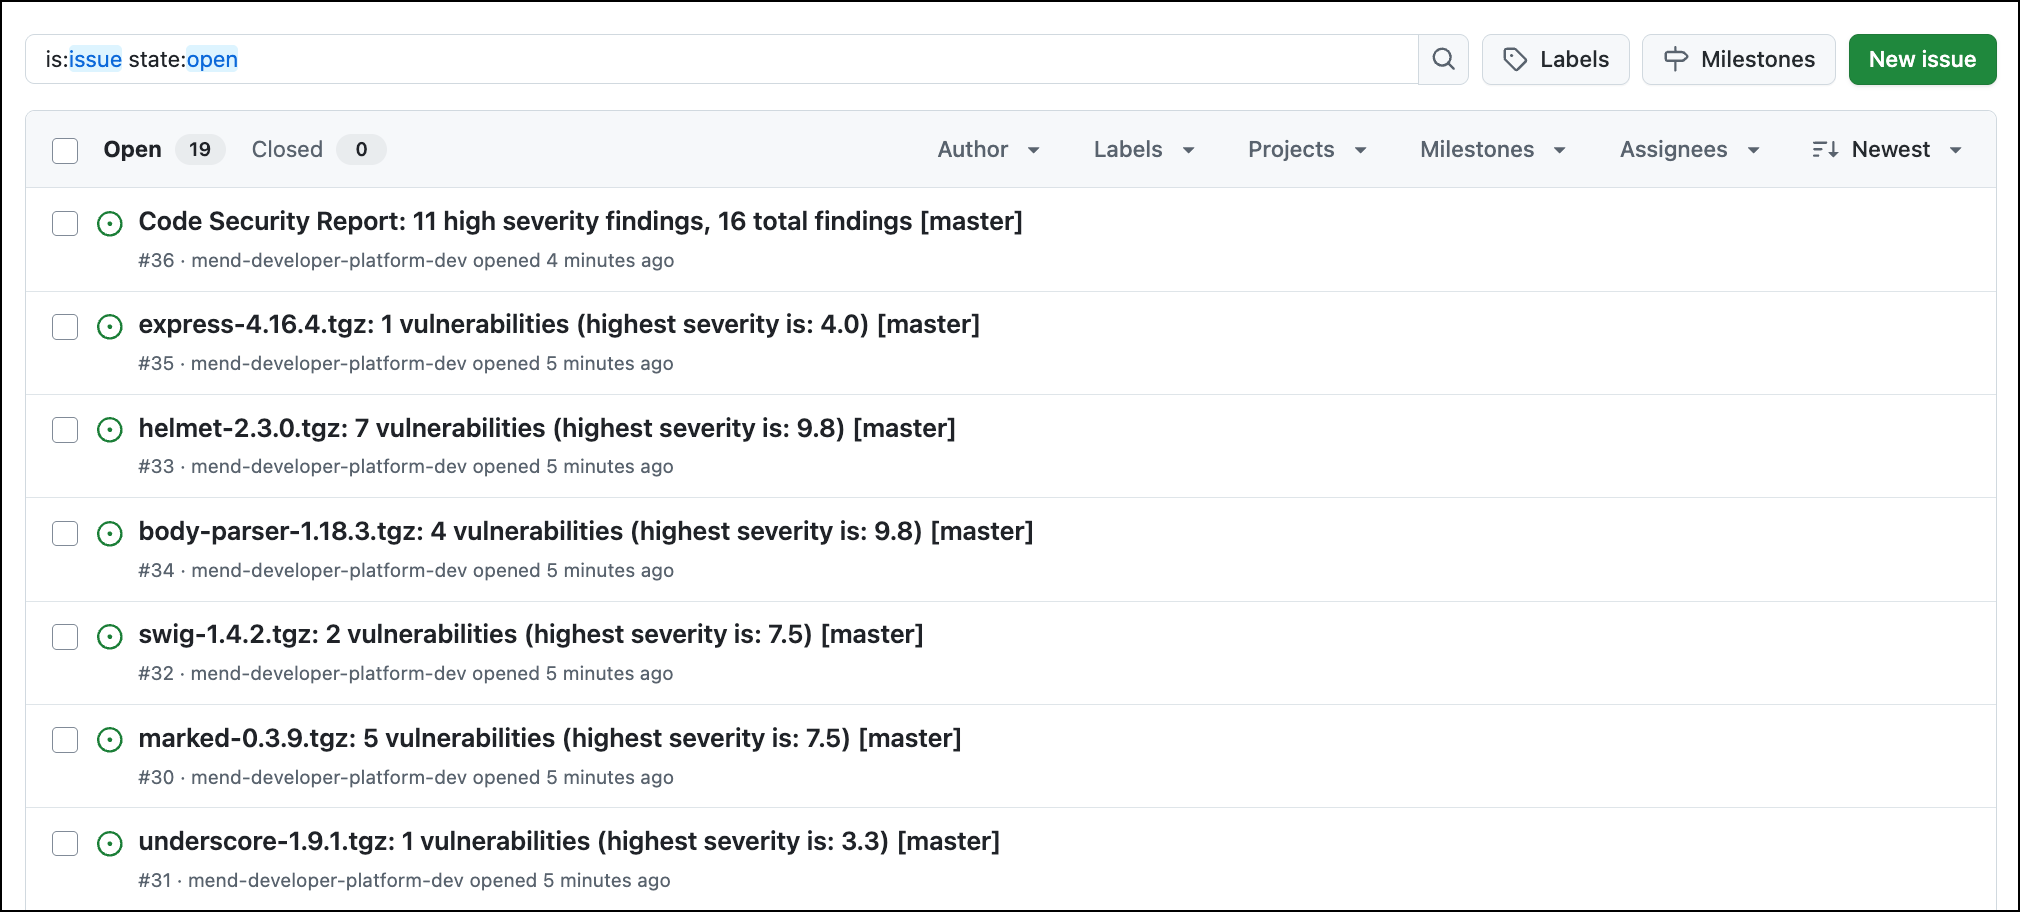This screenshot has height=912, width=2020.
Task: Select the Code Security Report issue checkbox
Action: [65, 223]
